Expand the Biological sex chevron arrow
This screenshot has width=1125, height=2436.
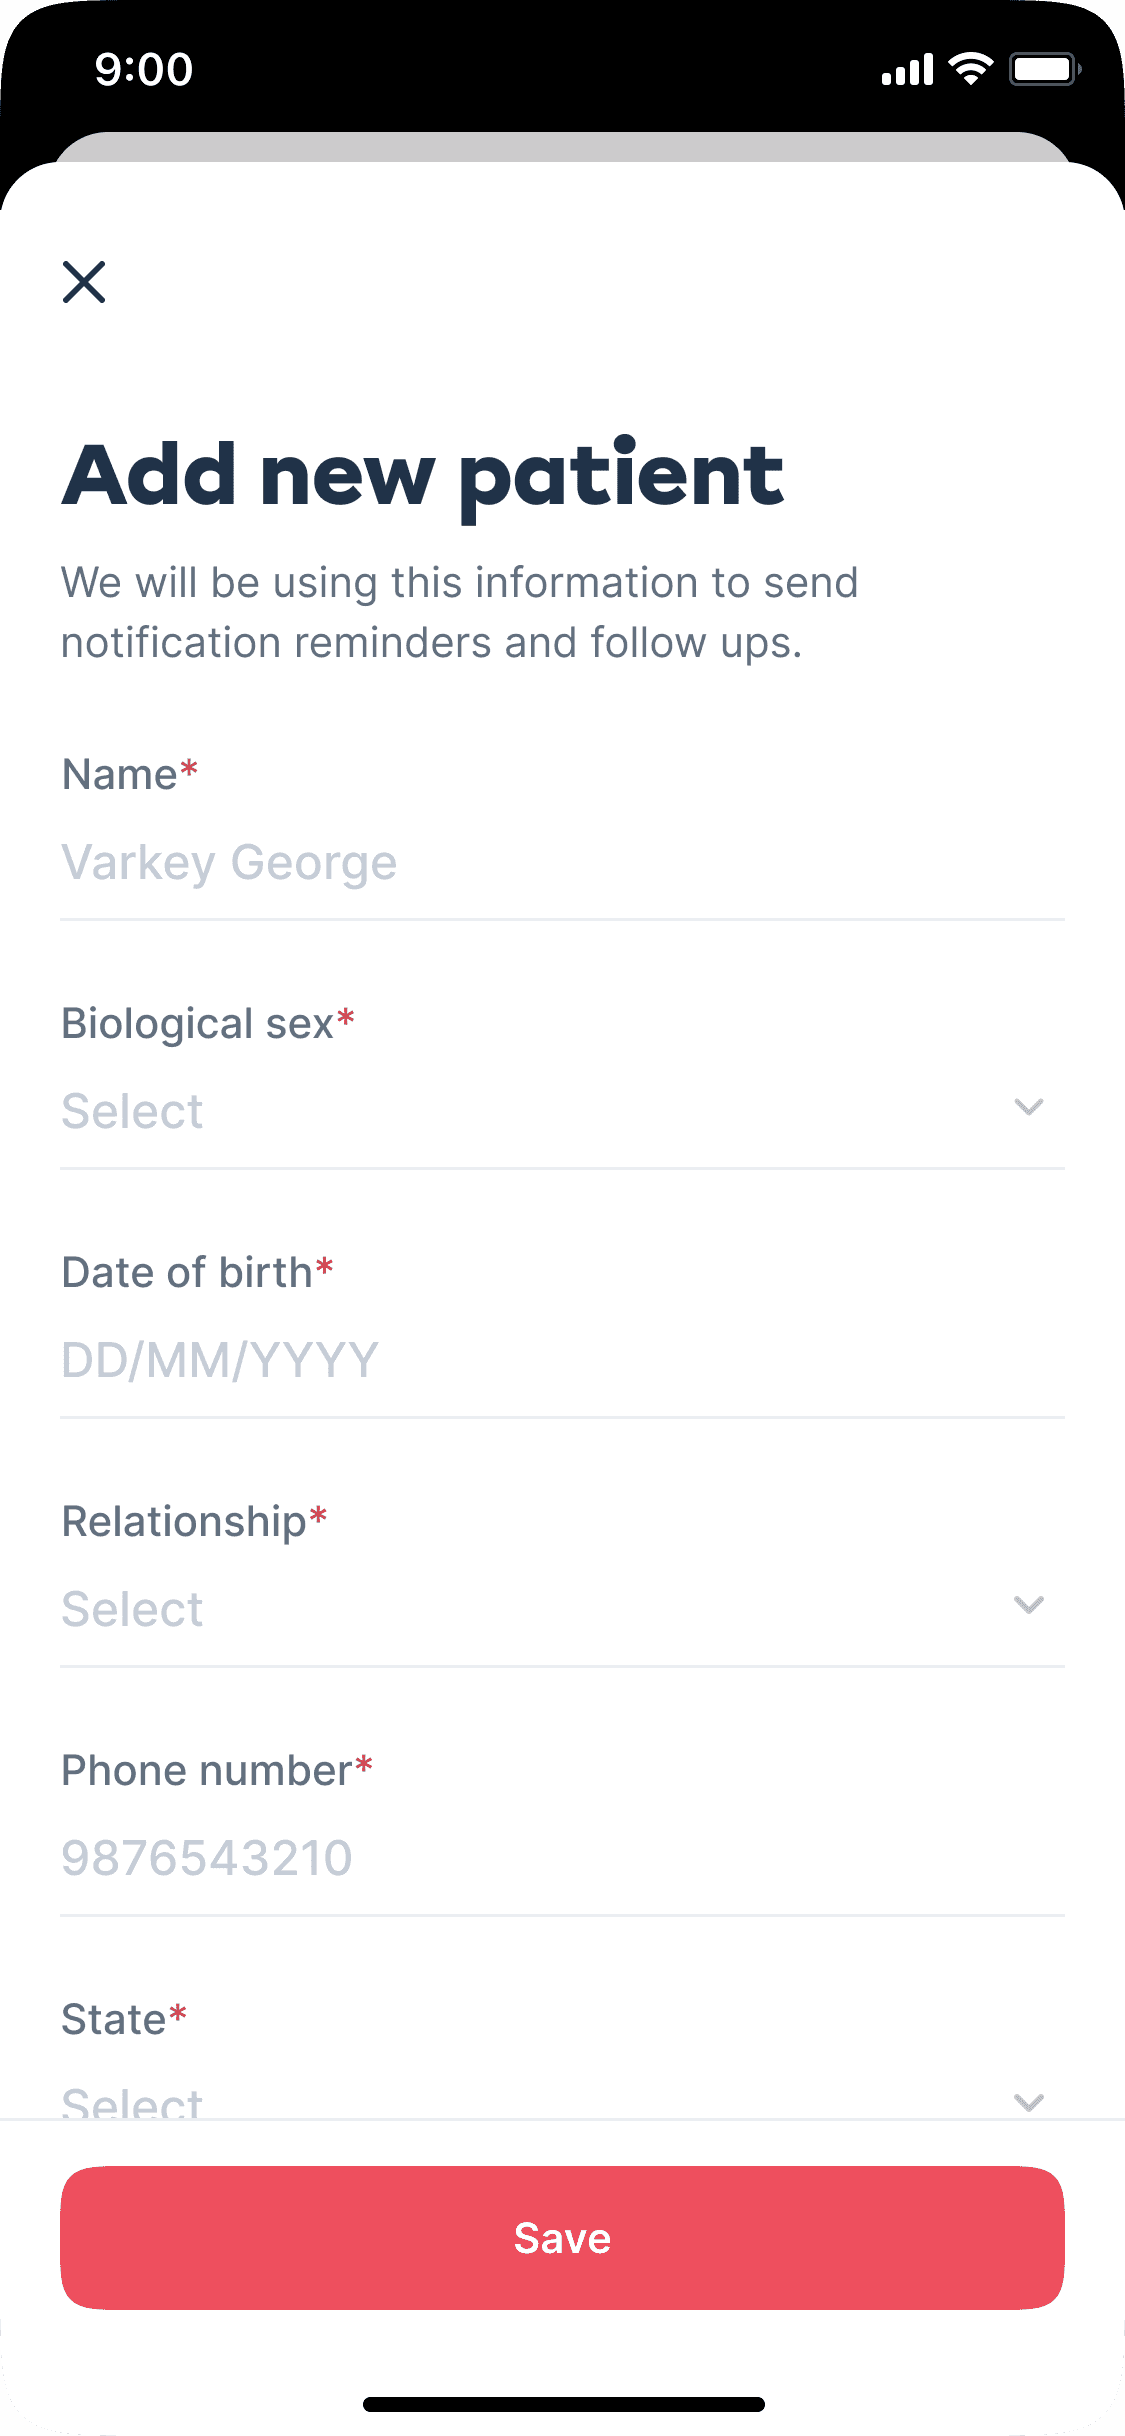point(1028,1107)
